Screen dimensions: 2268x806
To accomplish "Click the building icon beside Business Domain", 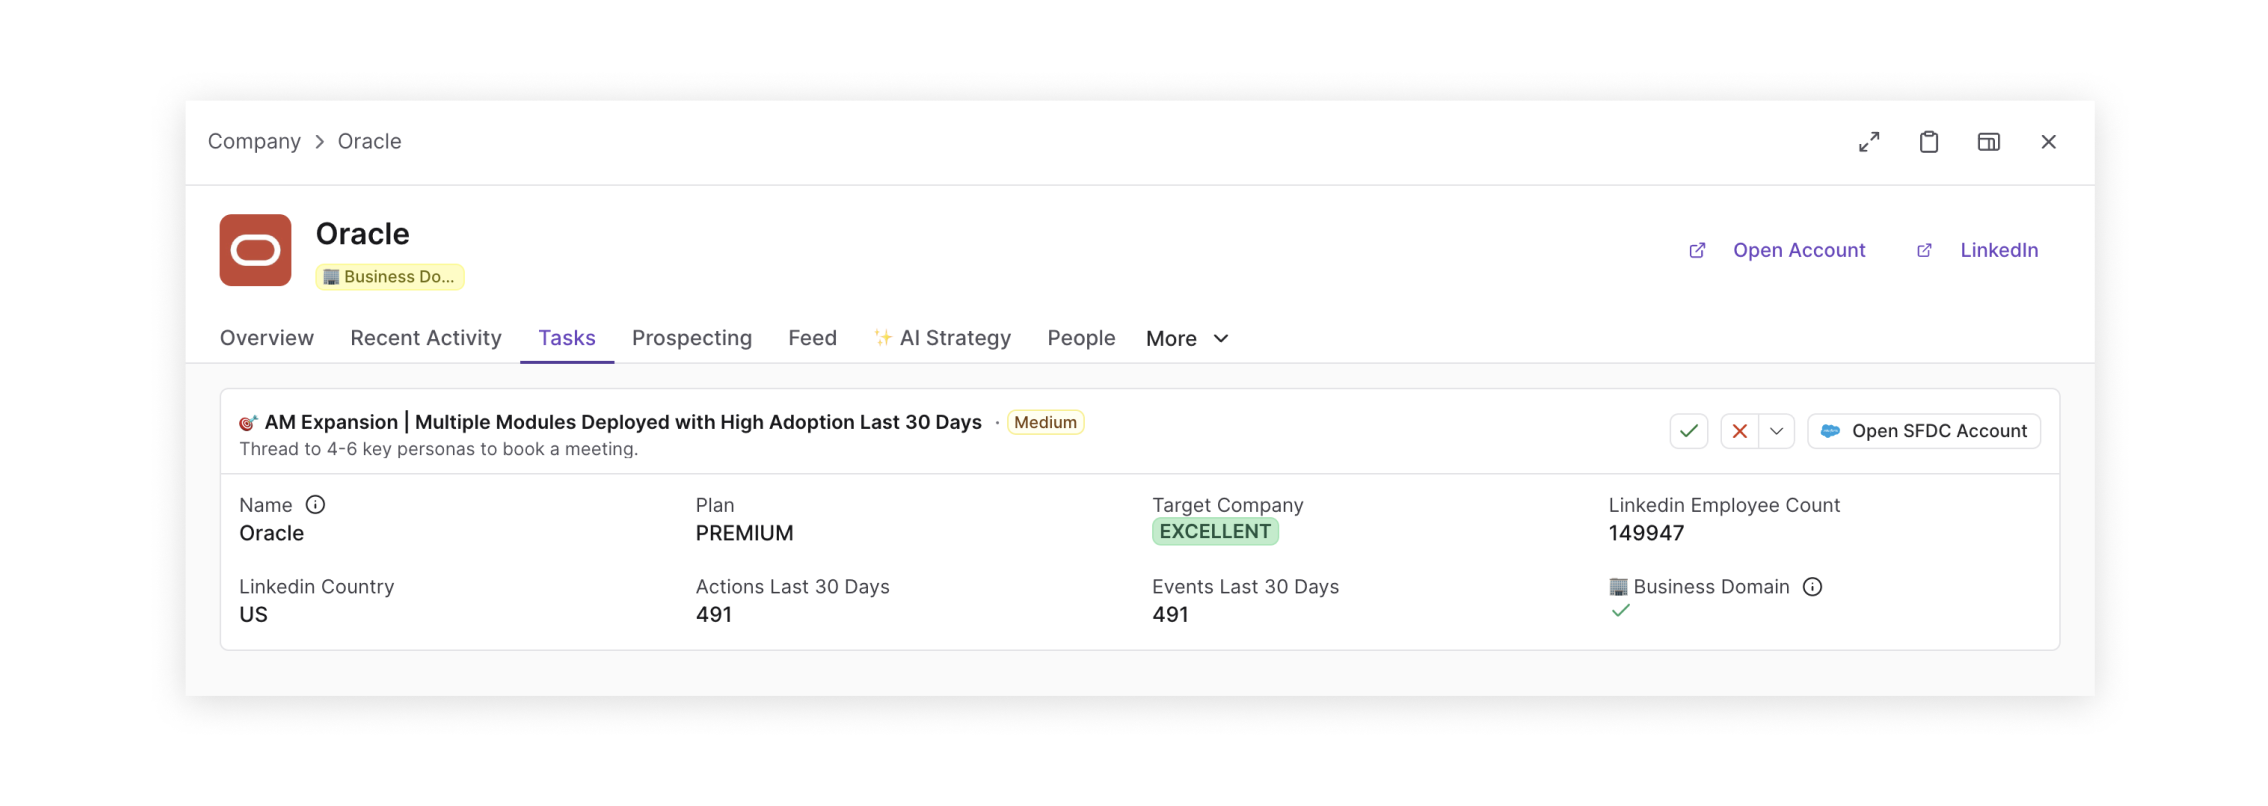I will click(x=1618, y=587).
